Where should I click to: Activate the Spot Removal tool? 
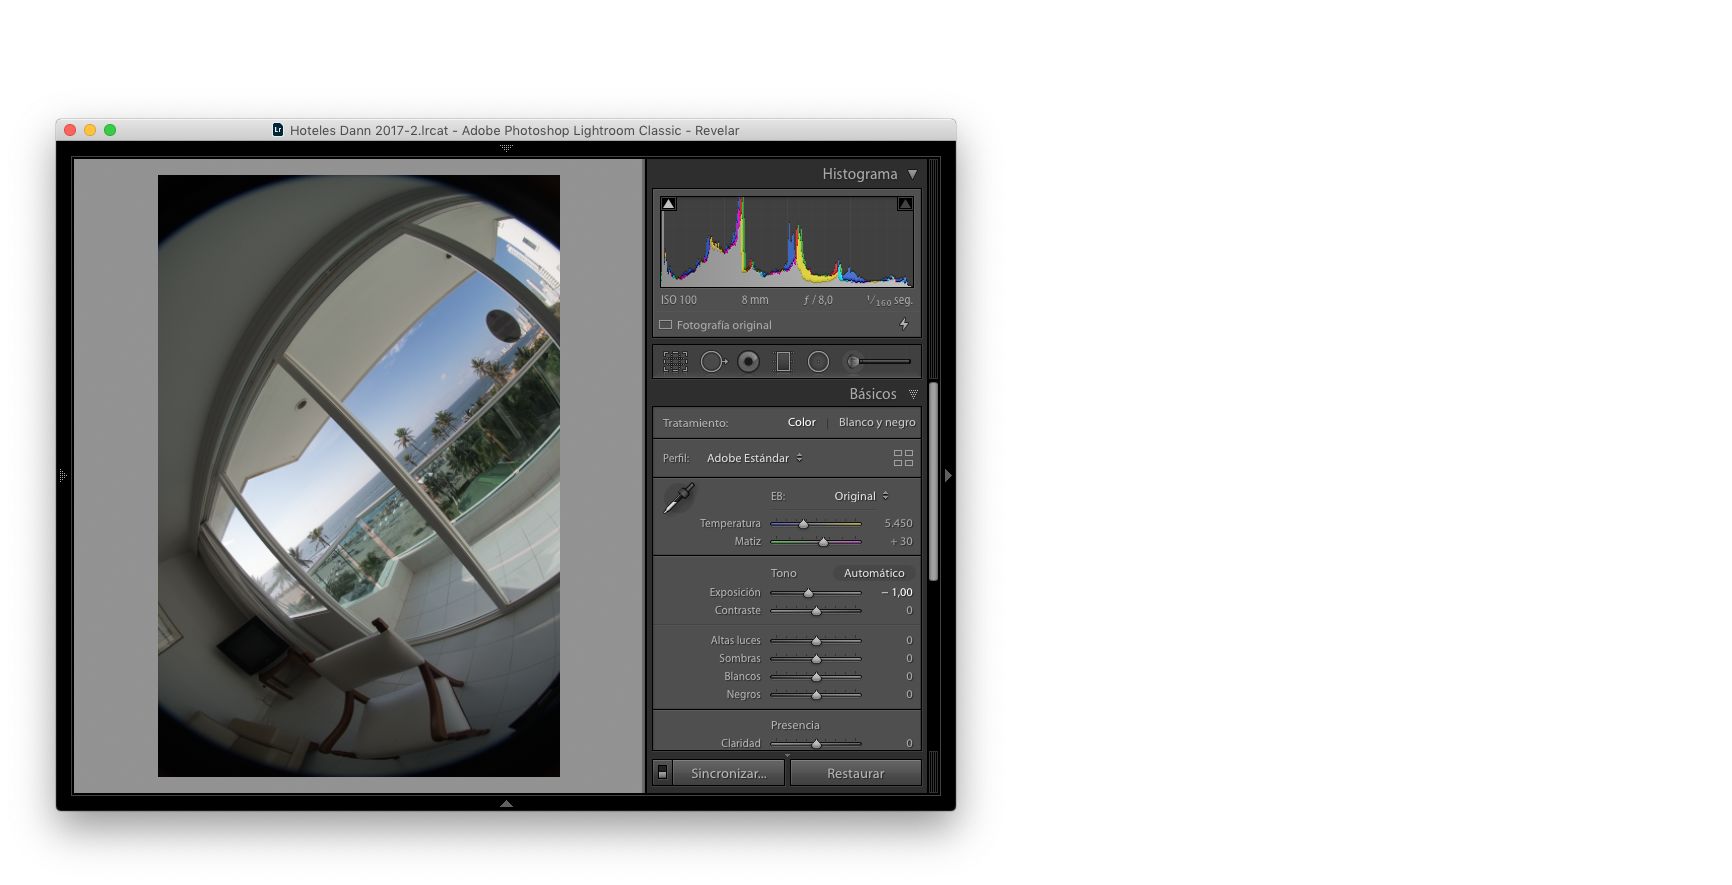713,362
